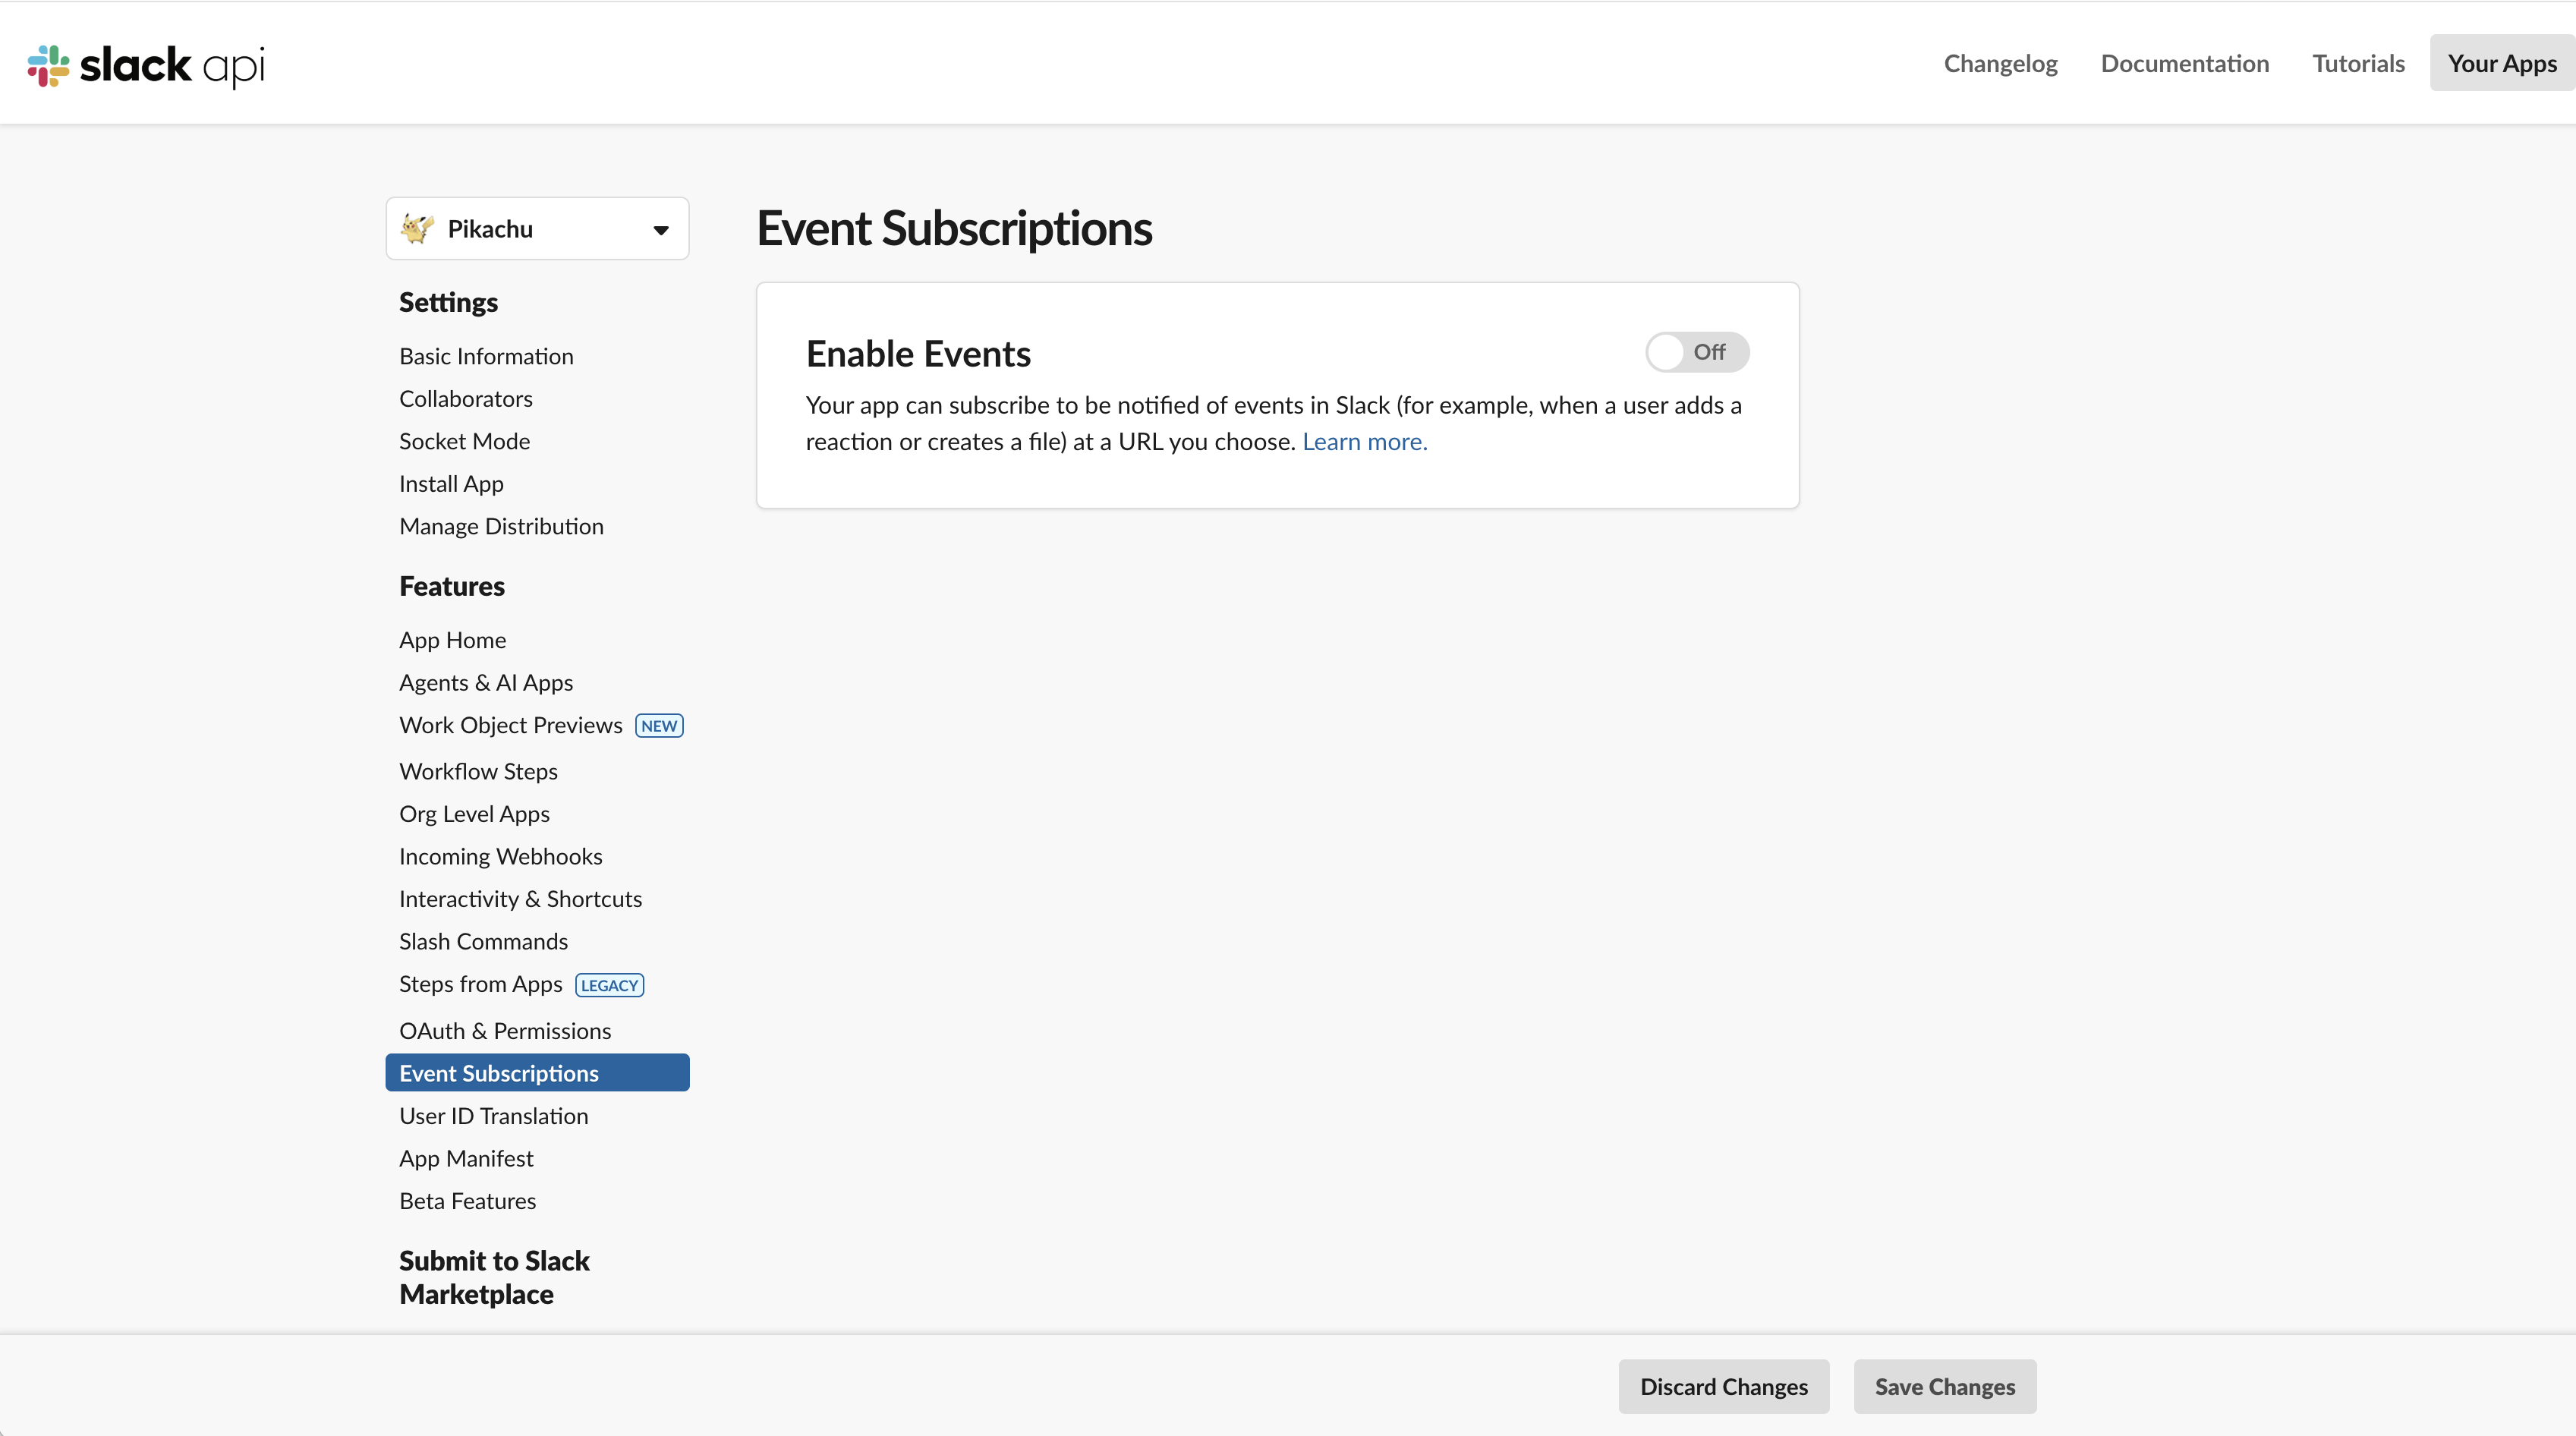This screenshot has width=2576, height=1436.
Task: Open Org Level Apps
Action: [x=474, y=814]
